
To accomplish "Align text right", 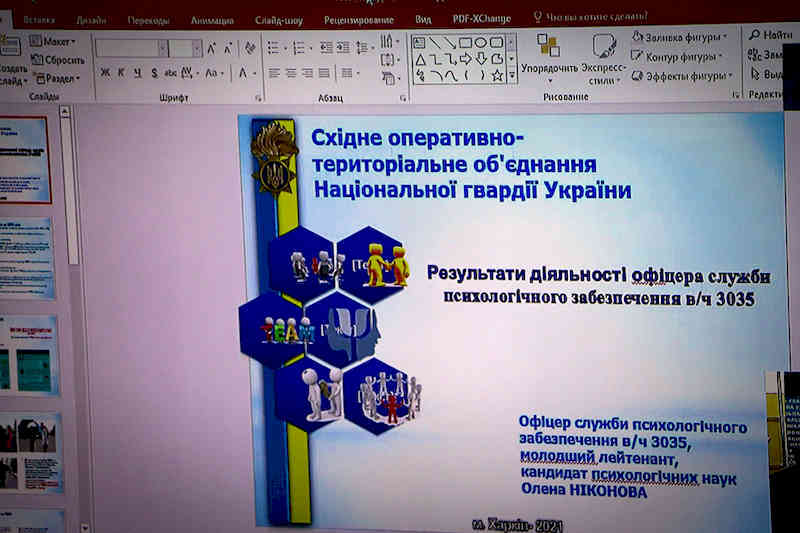I will click(307, 74).
